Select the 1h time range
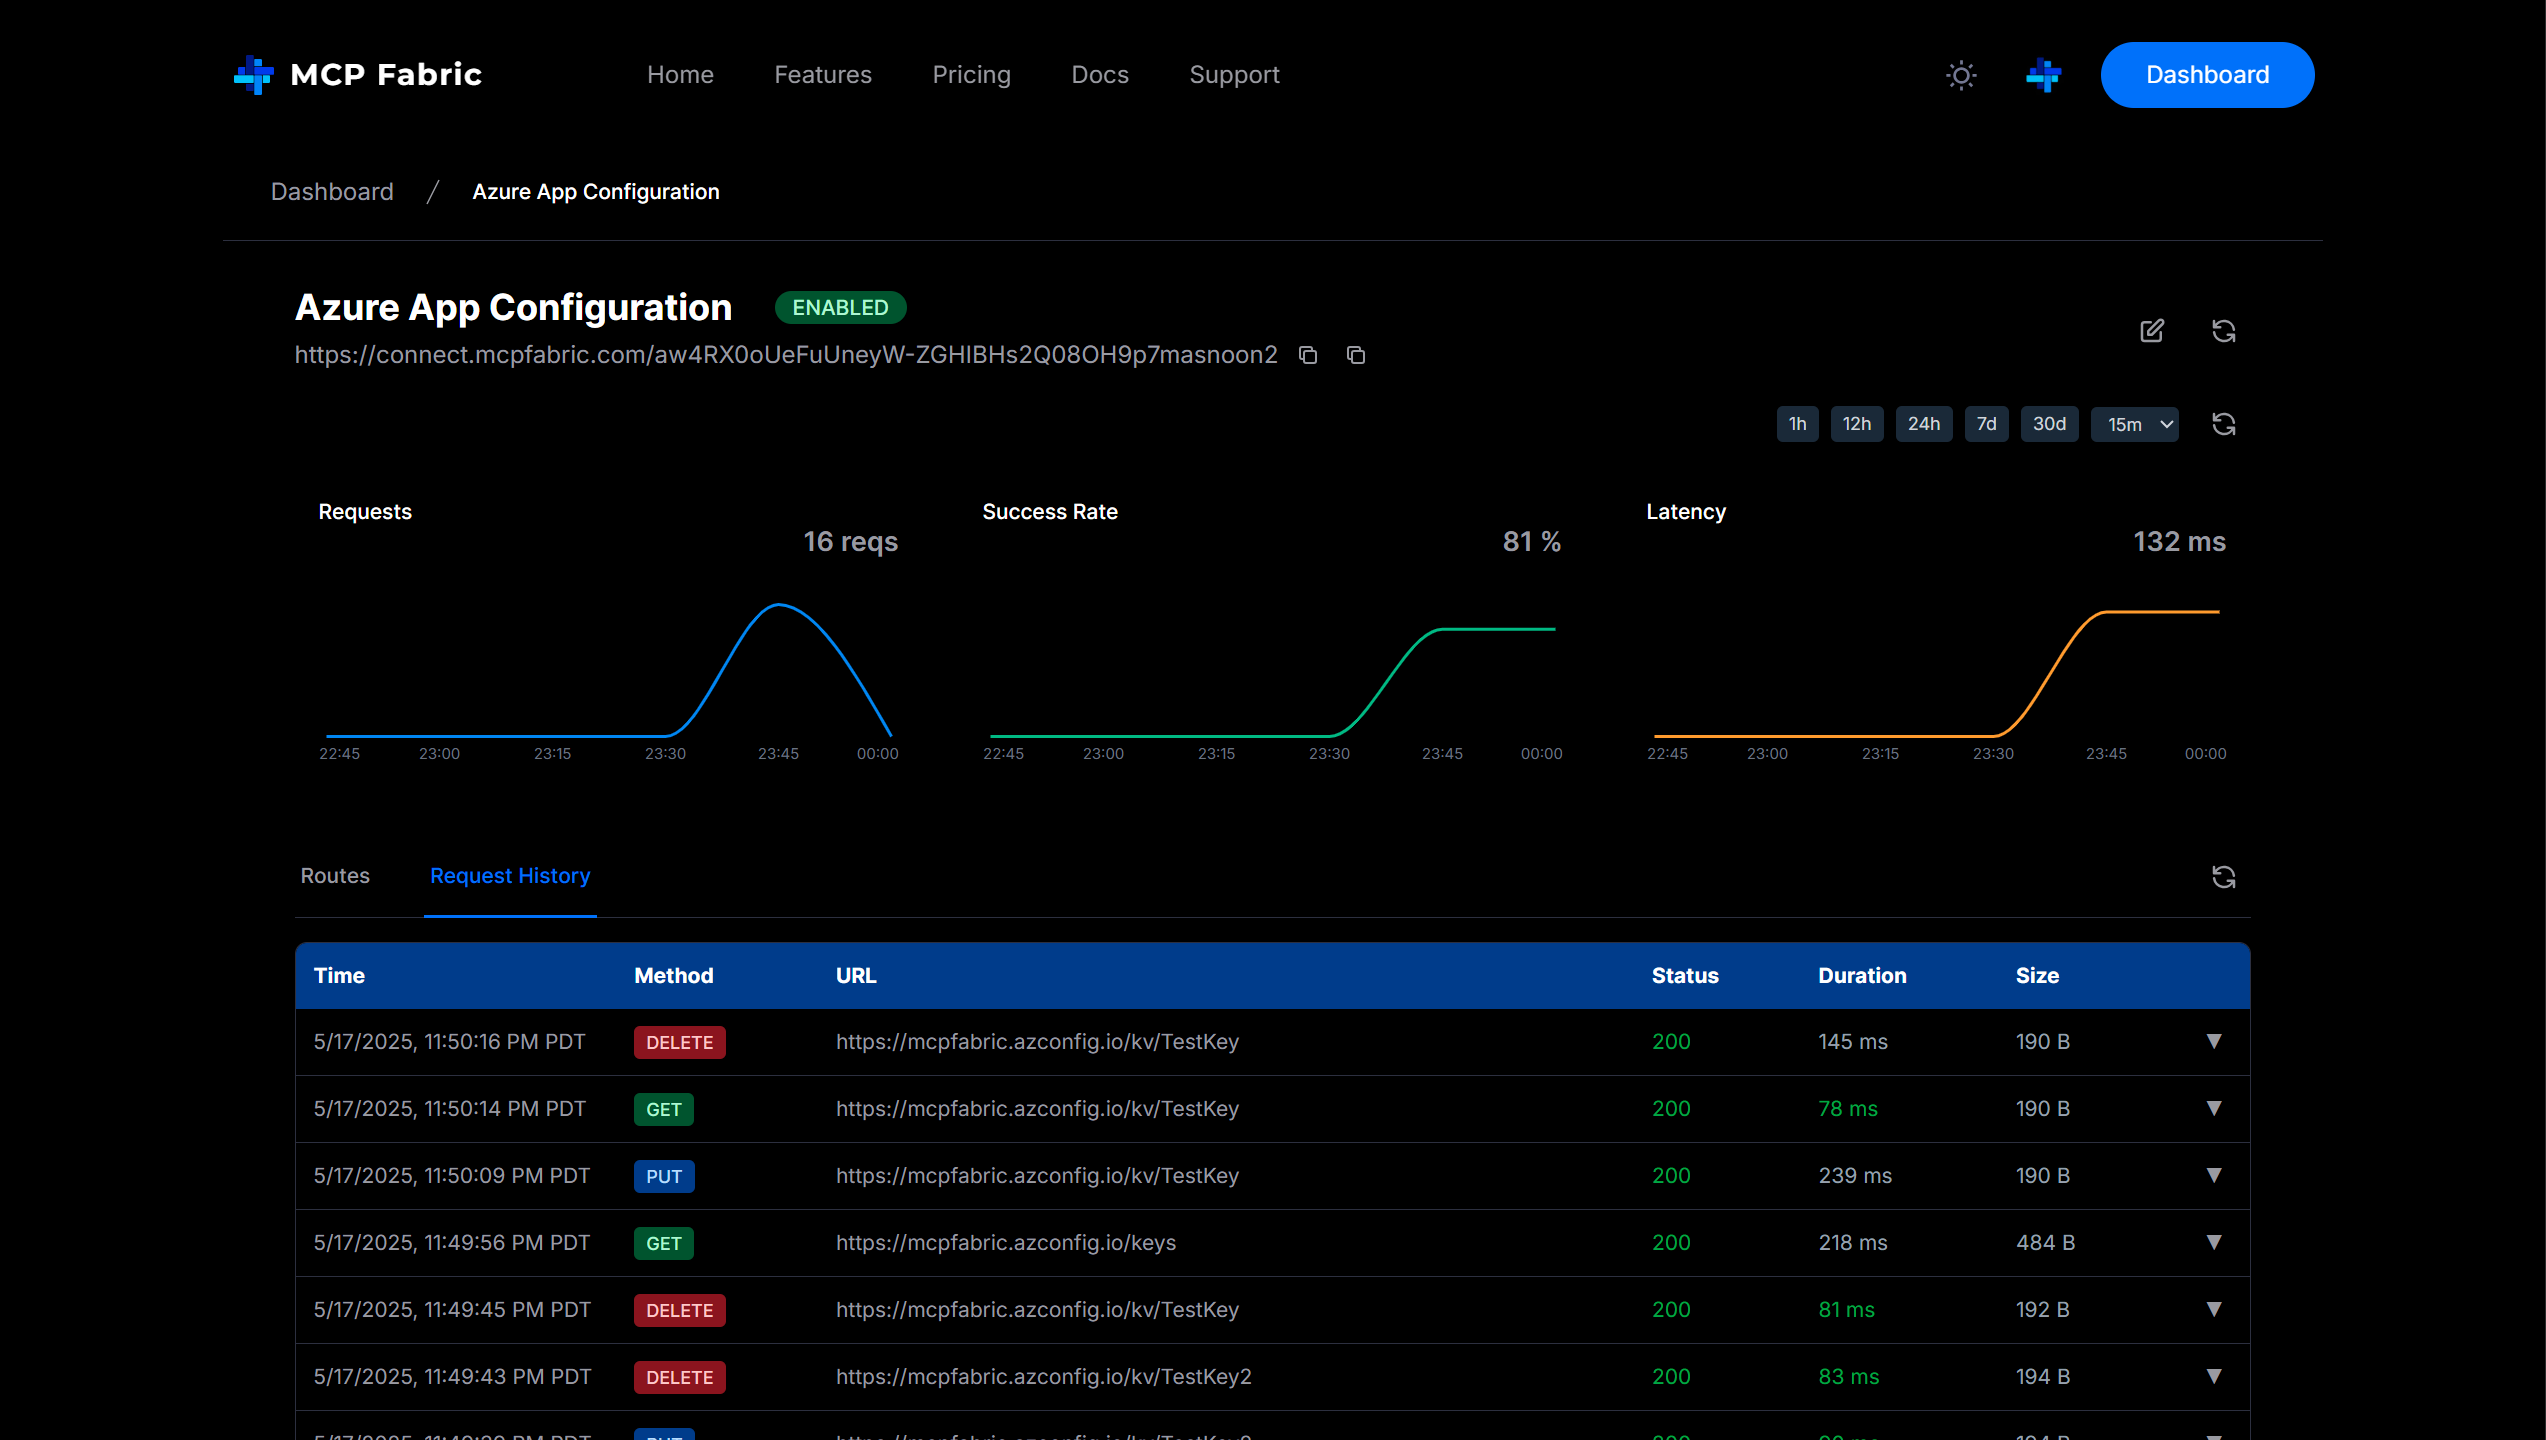Screen dimensions: 2546x1440 click(x=1797, y=424)
